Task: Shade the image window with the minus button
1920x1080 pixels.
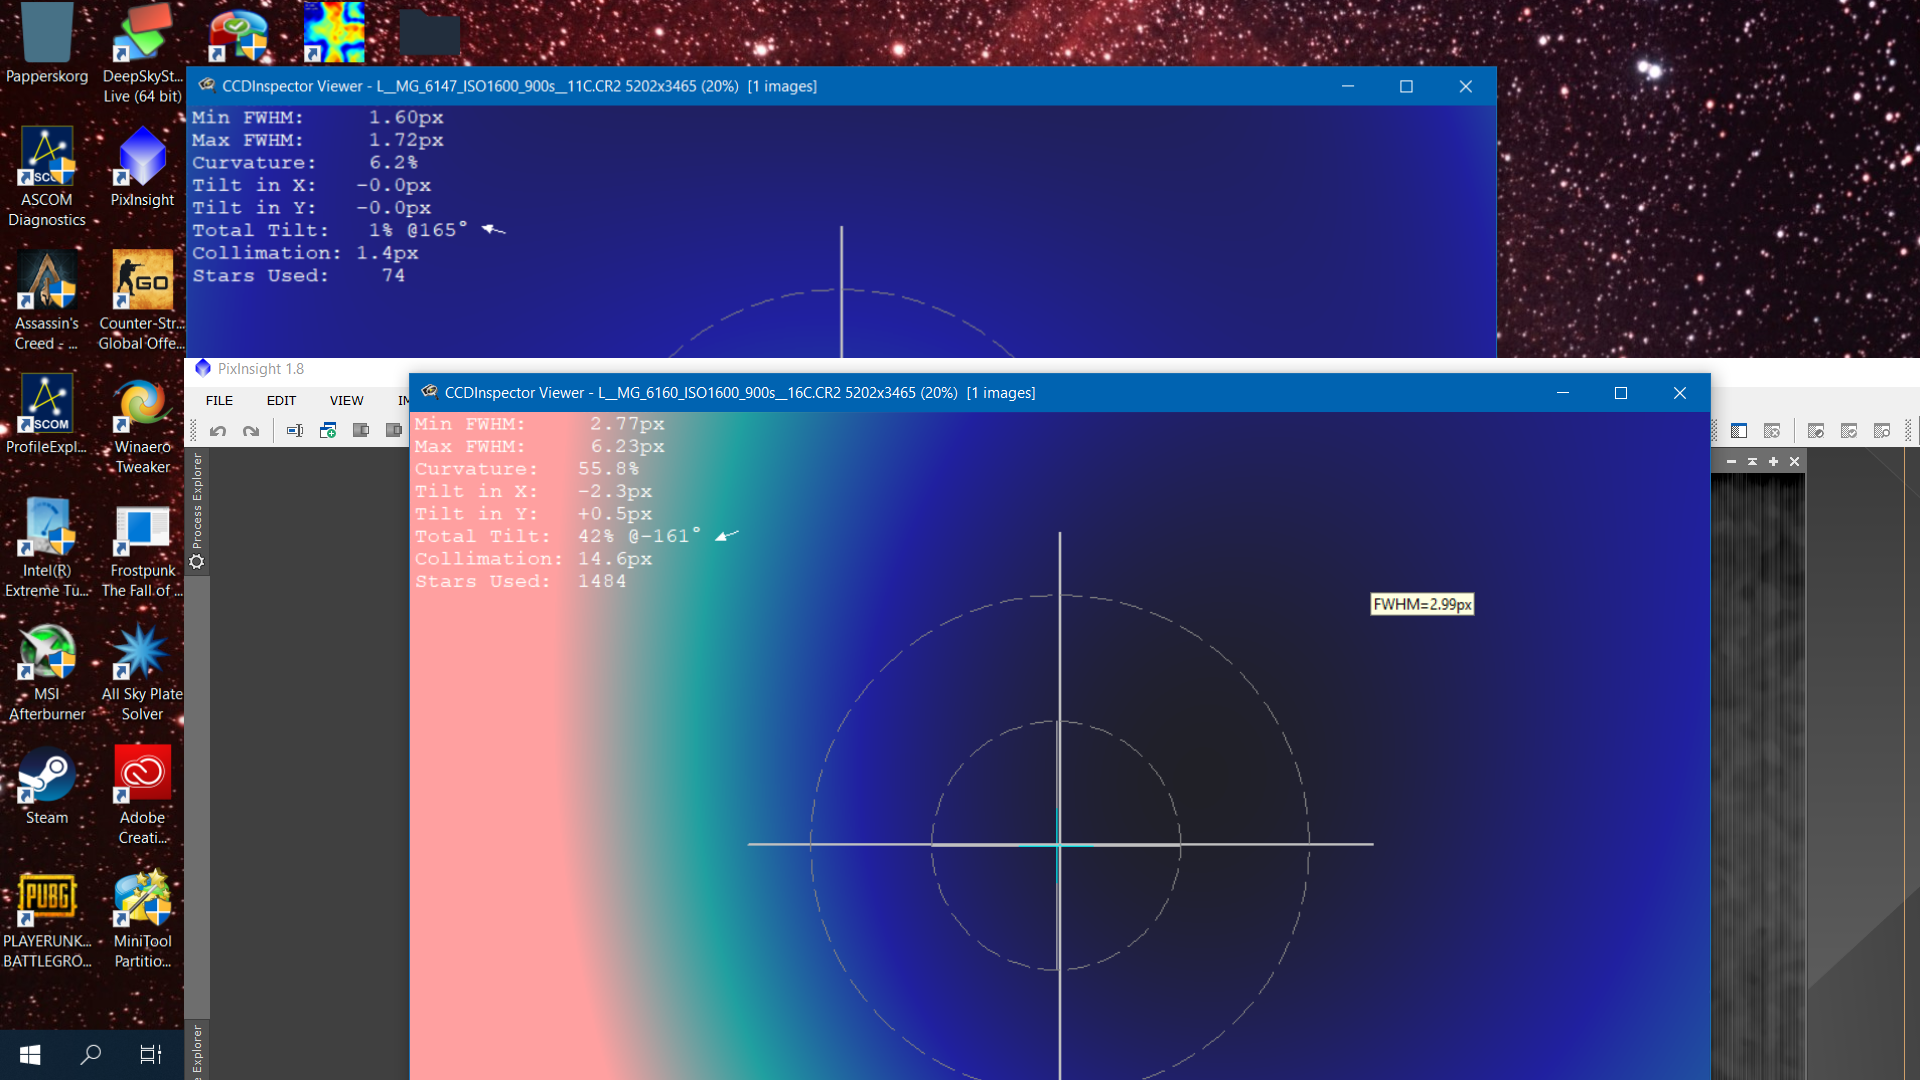Action: click(x=1731, y=462)
